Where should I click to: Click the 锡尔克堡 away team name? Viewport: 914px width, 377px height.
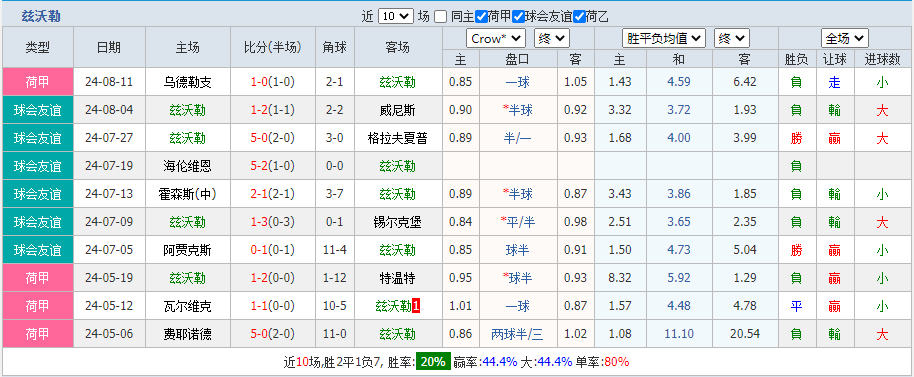pos(398,222)
